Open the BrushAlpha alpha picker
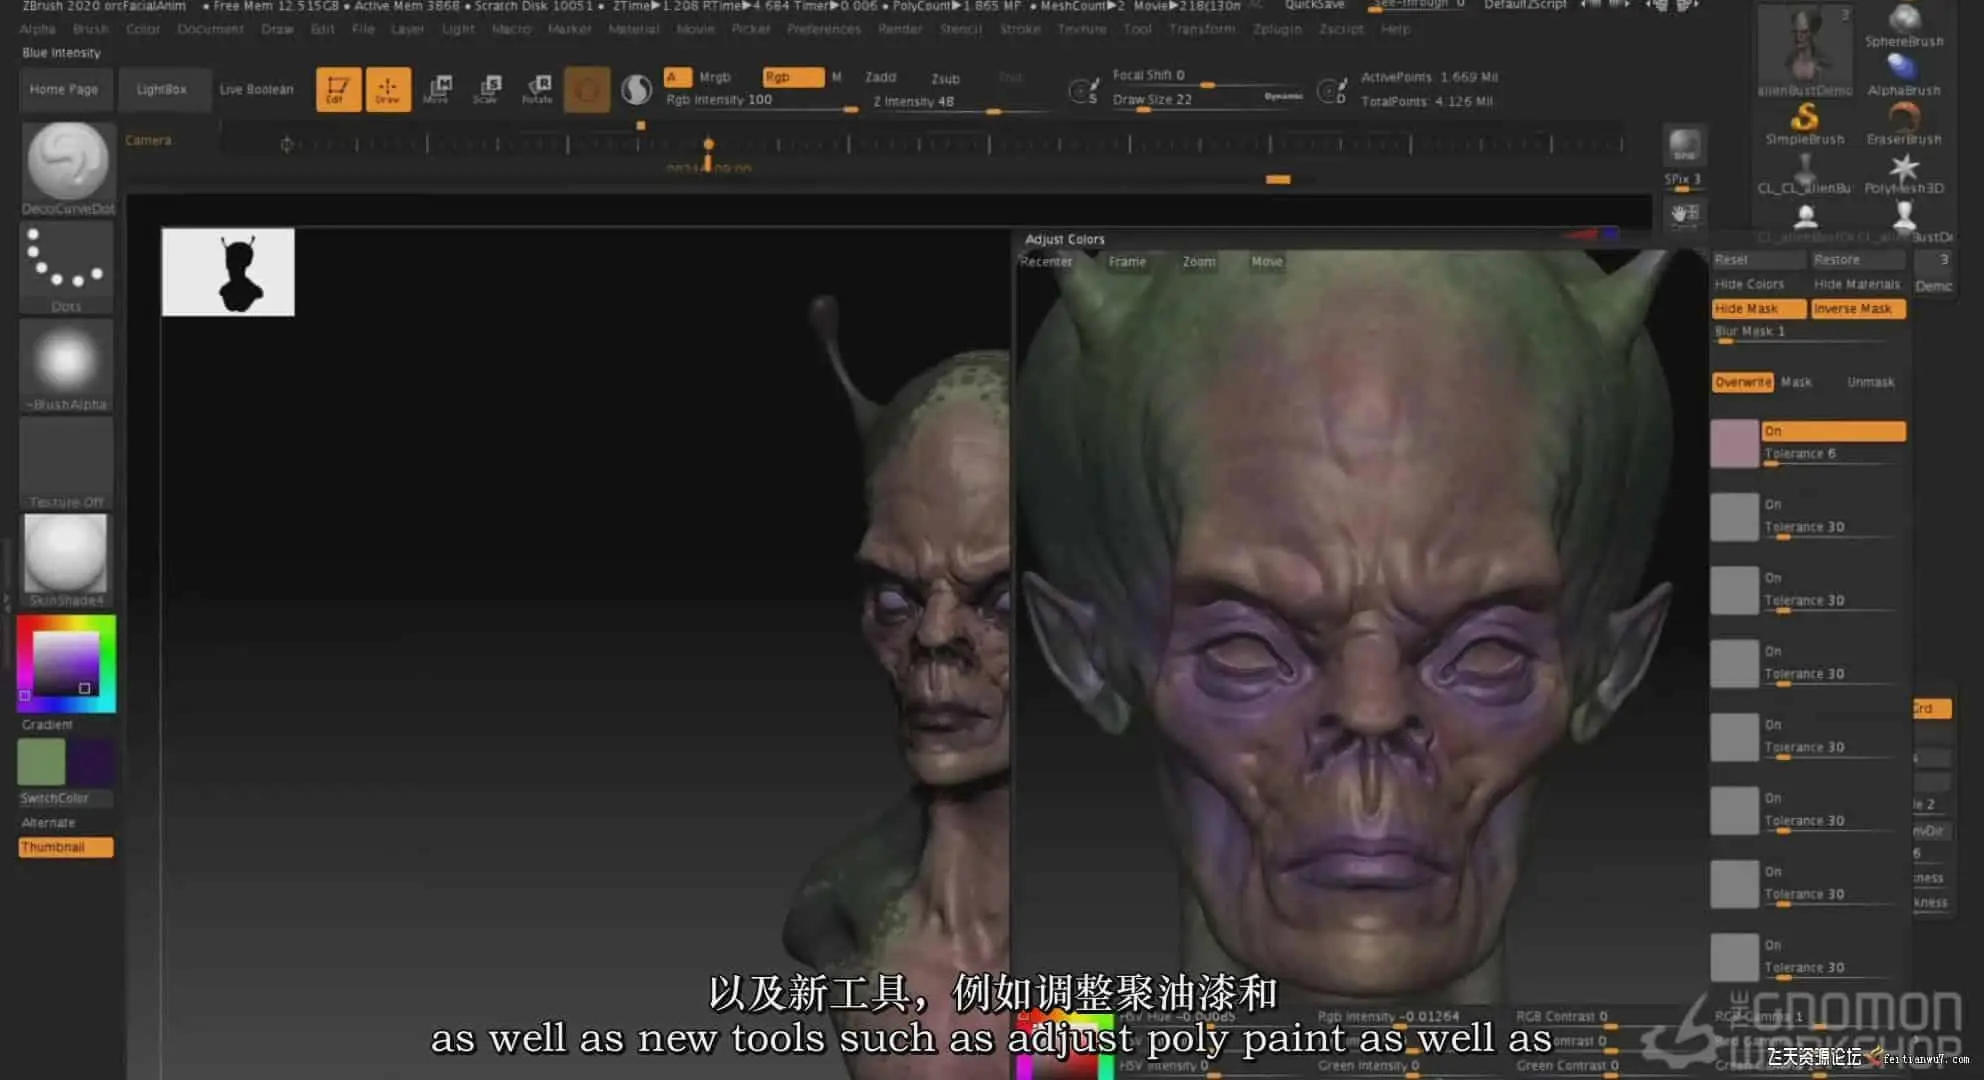The height and width of the screenshot is (1080, 1984). coord(66,358)
